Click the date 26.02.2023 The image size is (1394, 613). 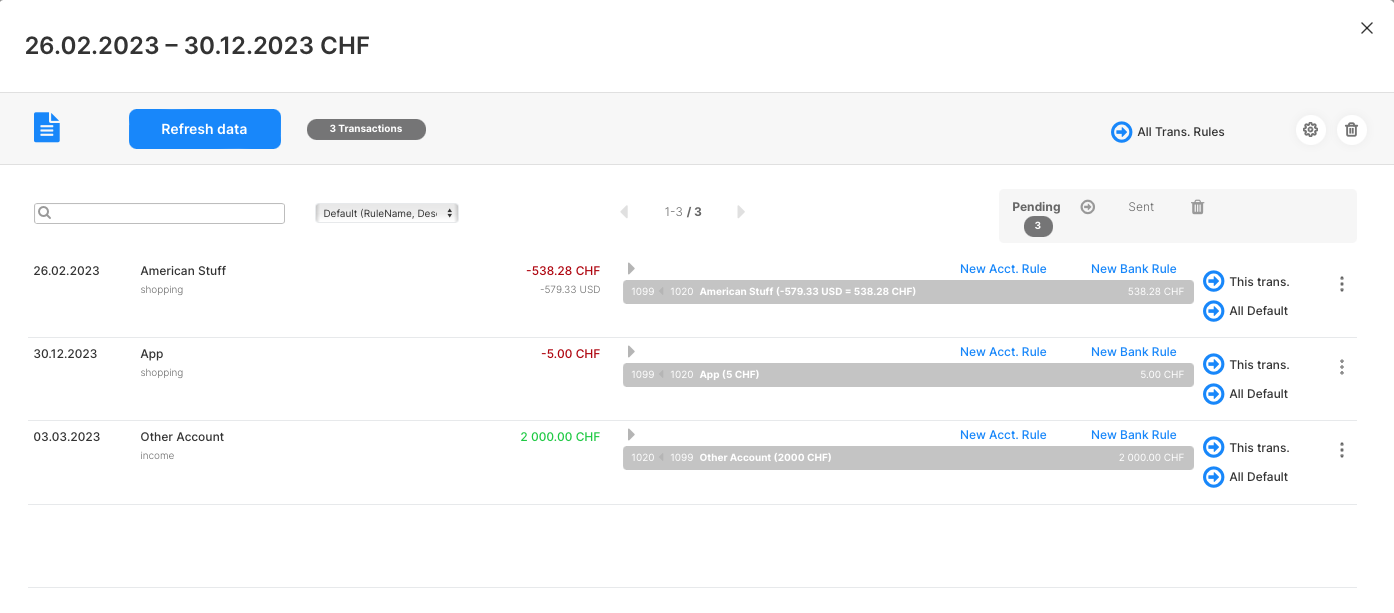click(66, 271)
